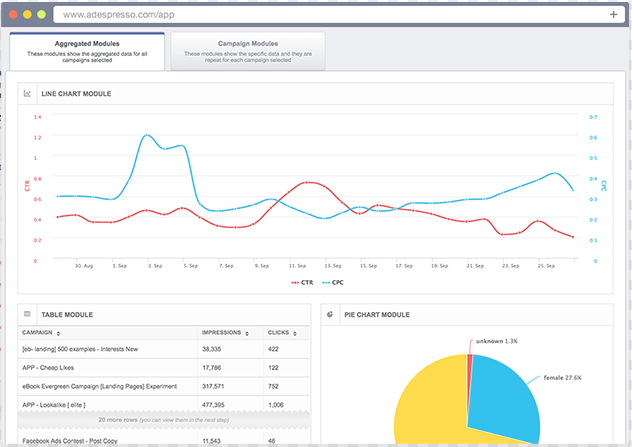This screenshot has height=447, width=632.
Task: Click impressions value 38,335
Action: point(212,349)
